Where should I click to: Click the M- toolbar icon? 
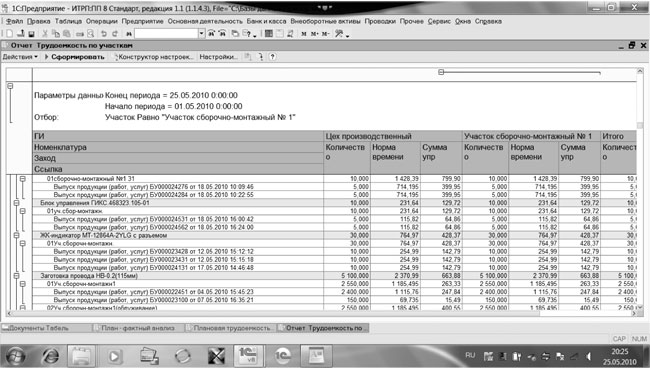point(325,34)
